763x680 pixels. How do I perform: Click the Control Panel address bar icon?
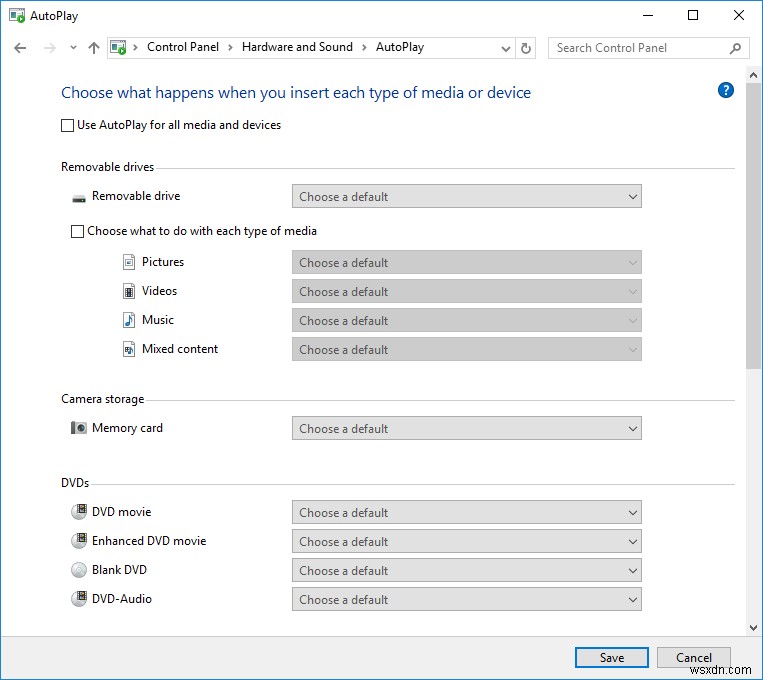118,48
